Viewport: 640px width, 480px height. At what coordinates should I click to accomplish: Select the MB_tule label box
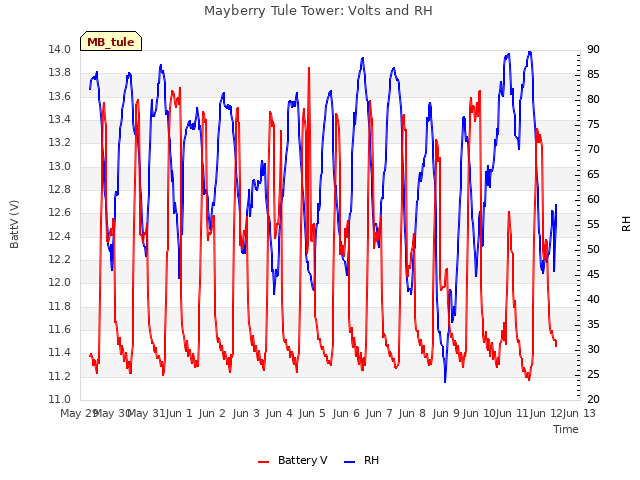111,41
